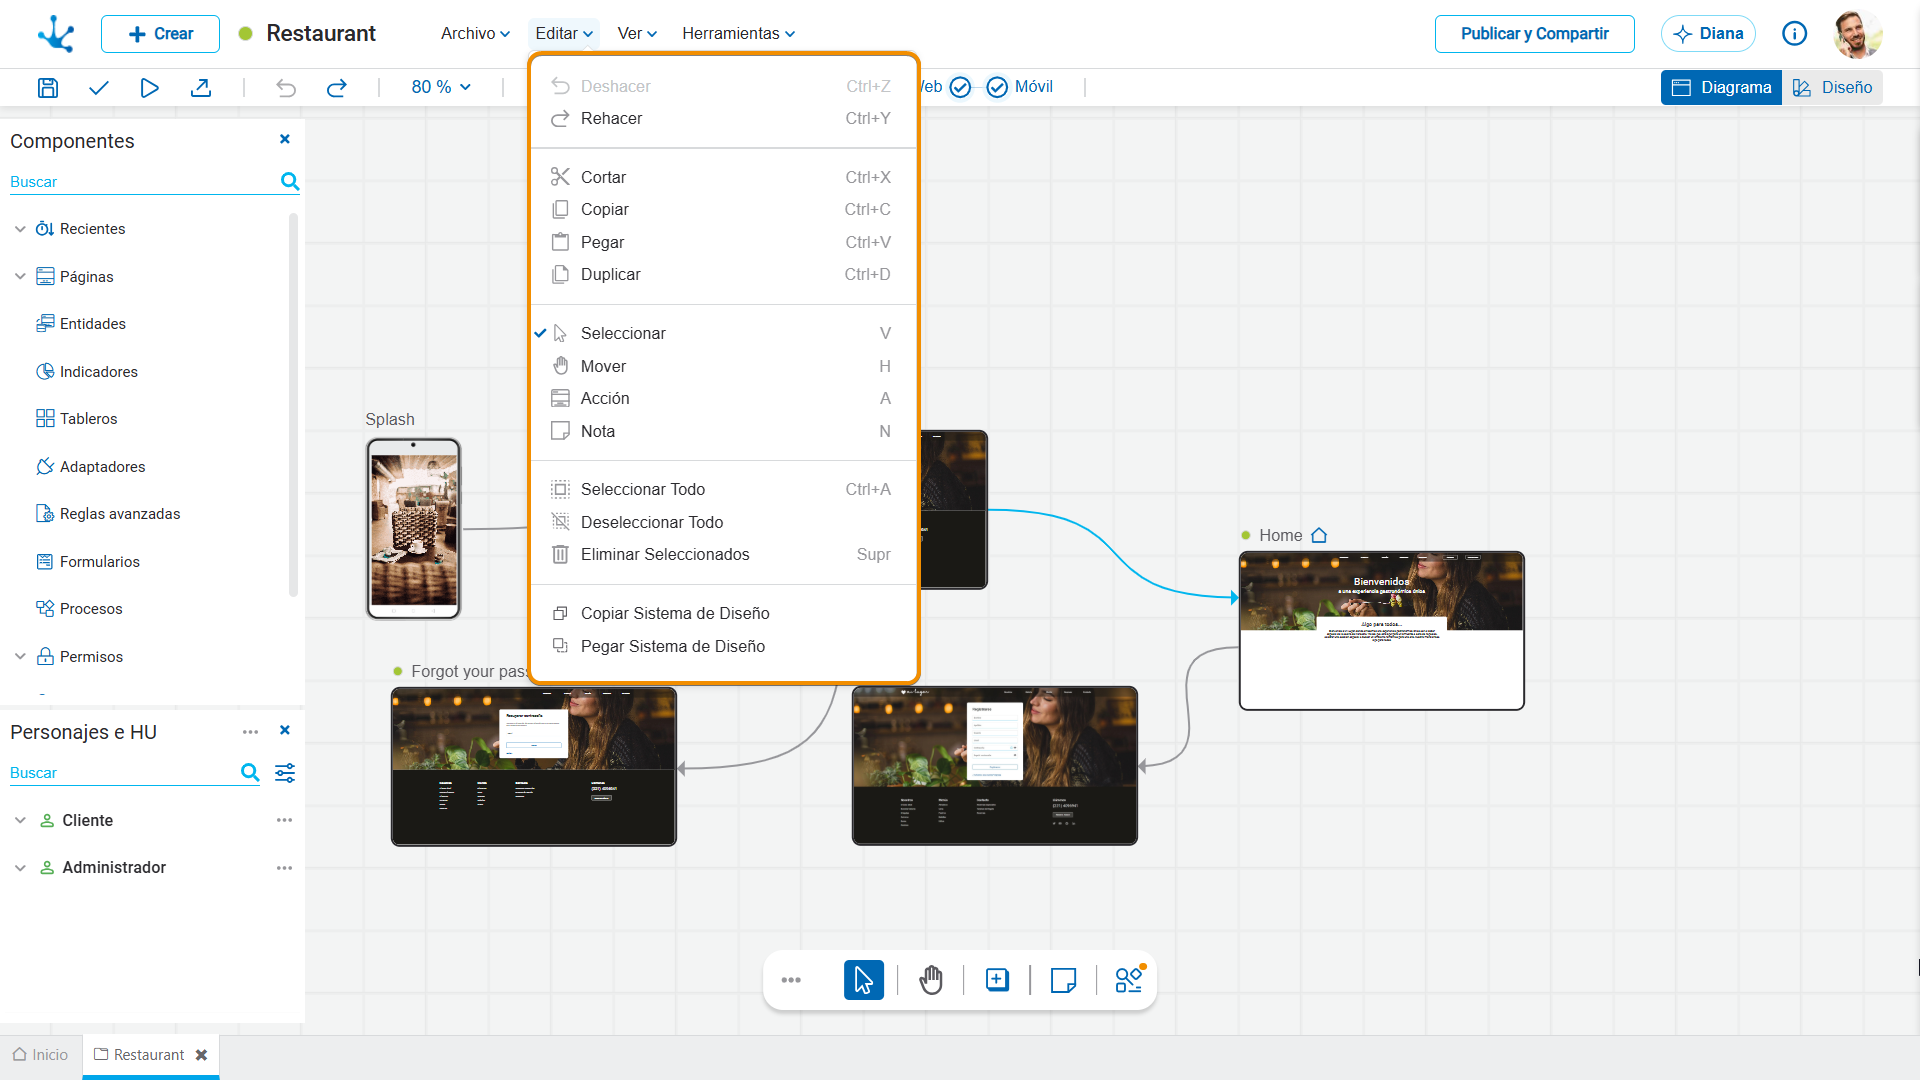Switch to Diagrama view
Viewport: 1920px width, 1080px height.
(1721, 88)
